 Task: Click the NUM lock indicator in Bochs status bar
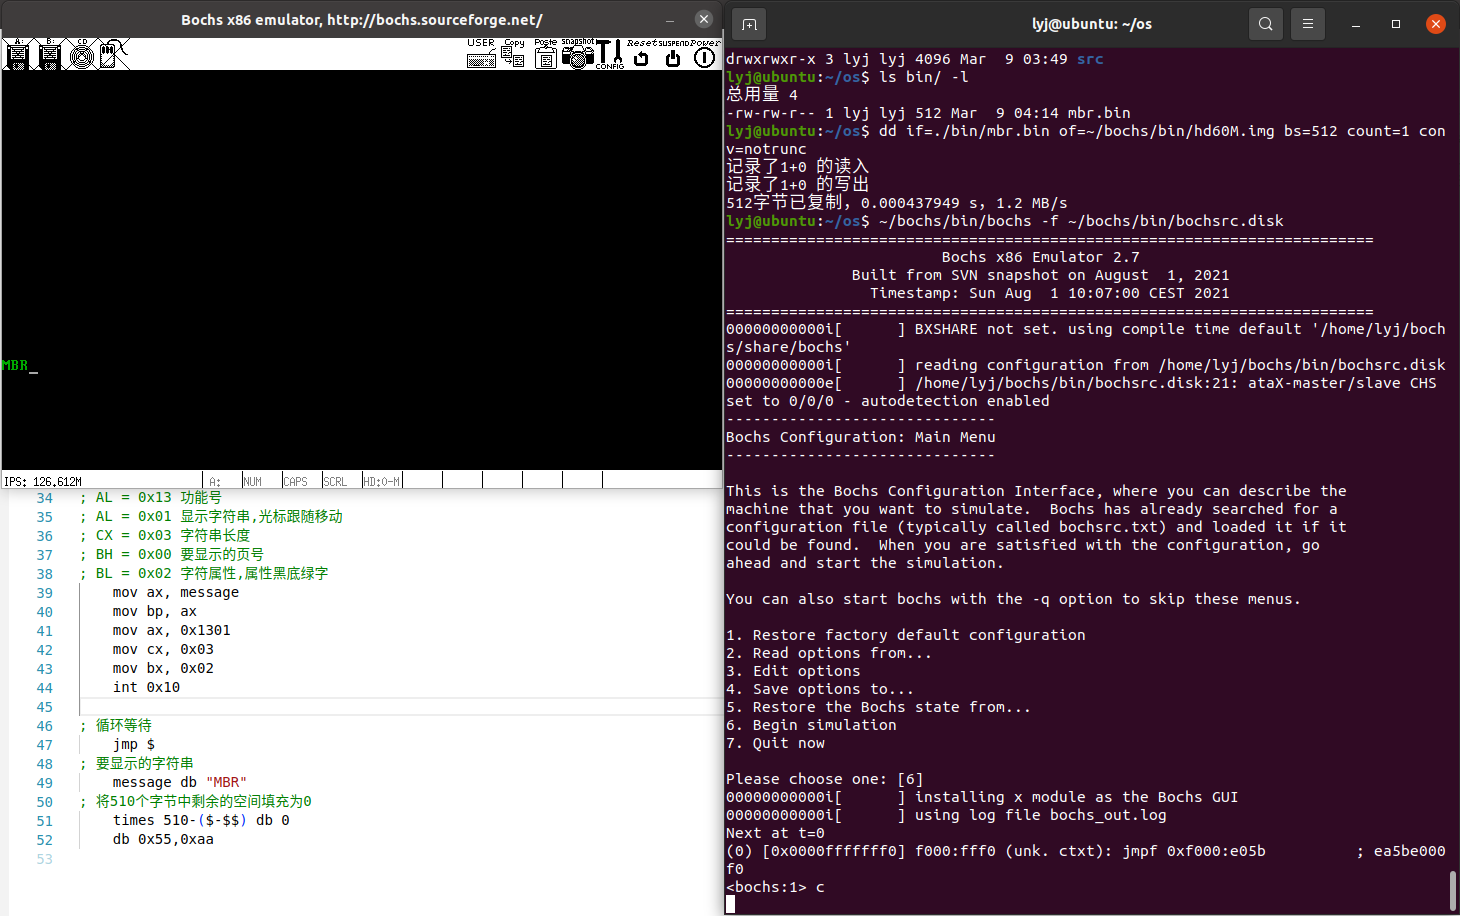click(x=253, y=481)
